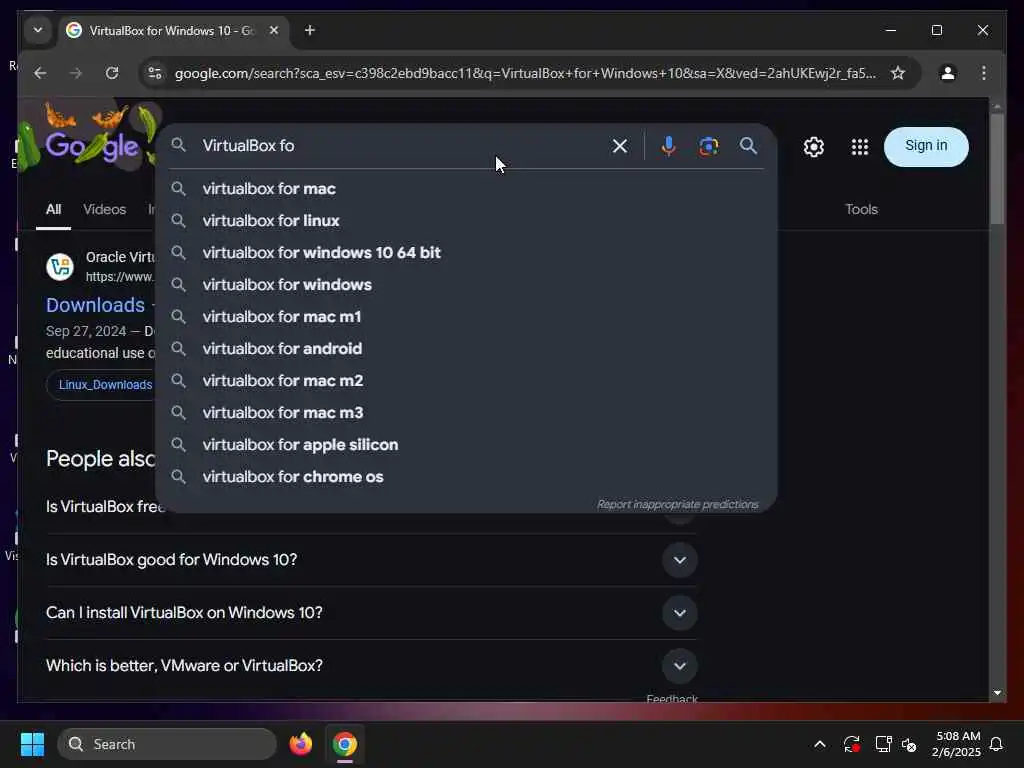
Task: Open the Downloads result link
Action: click(x=95, y=305)
